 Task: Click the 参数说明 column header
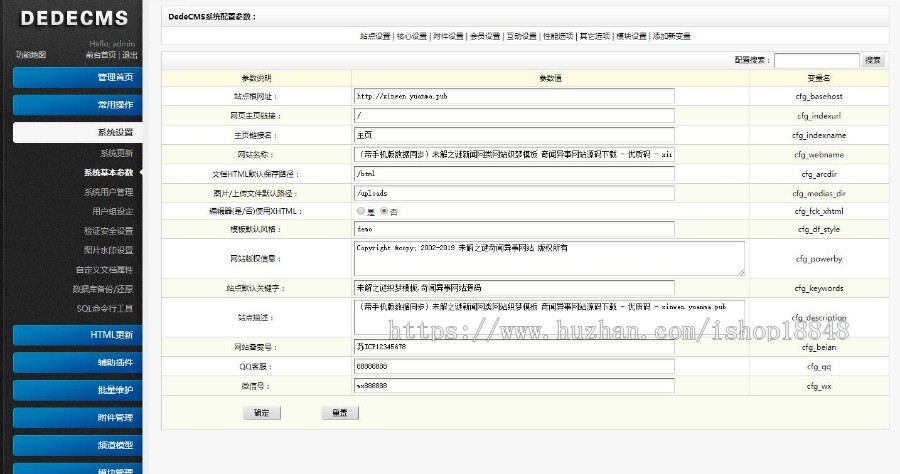pos(257,78)
